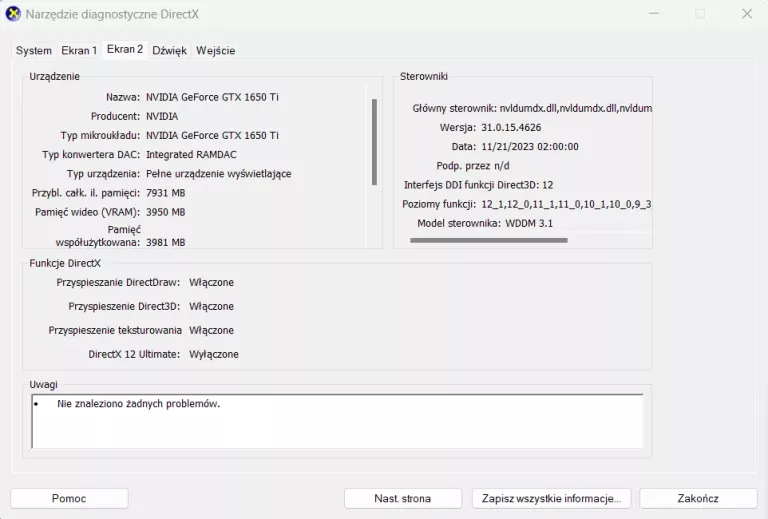Image resolution: width=768 pixels, height=519 pixels.
Task: Click the driver version 31.0.15.4626
Action: [511, 127]
